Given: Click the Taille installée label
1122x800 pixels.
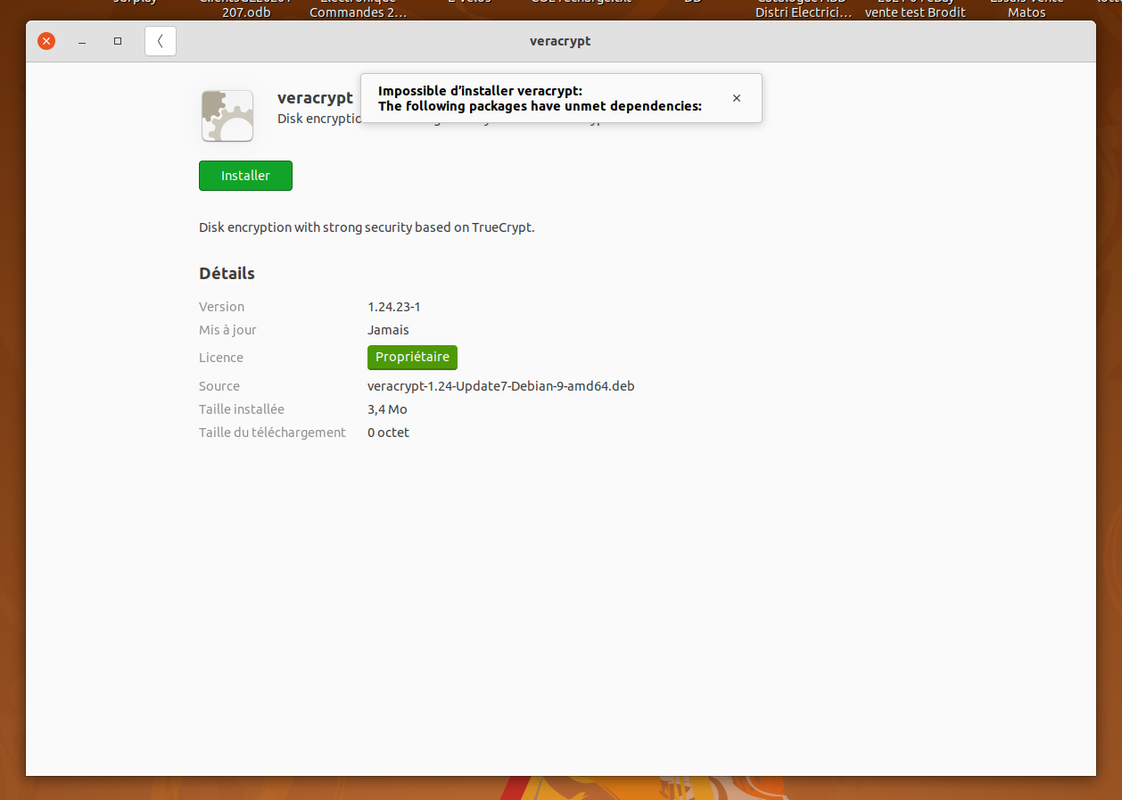Looking at the screenshot, I should [x=241, y=409].
